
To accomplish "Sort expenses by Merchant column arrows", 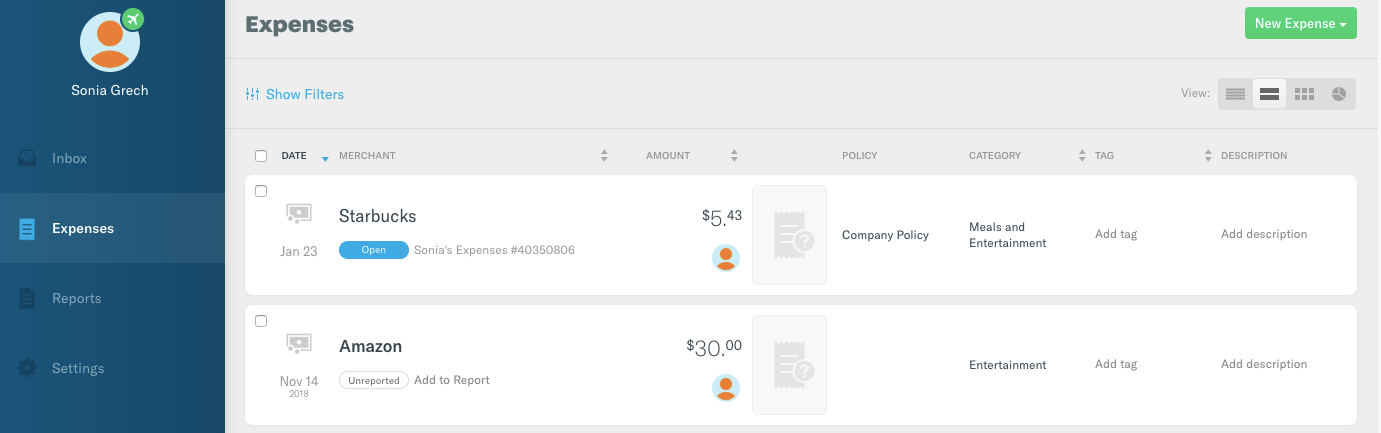I will pos(604,156).
